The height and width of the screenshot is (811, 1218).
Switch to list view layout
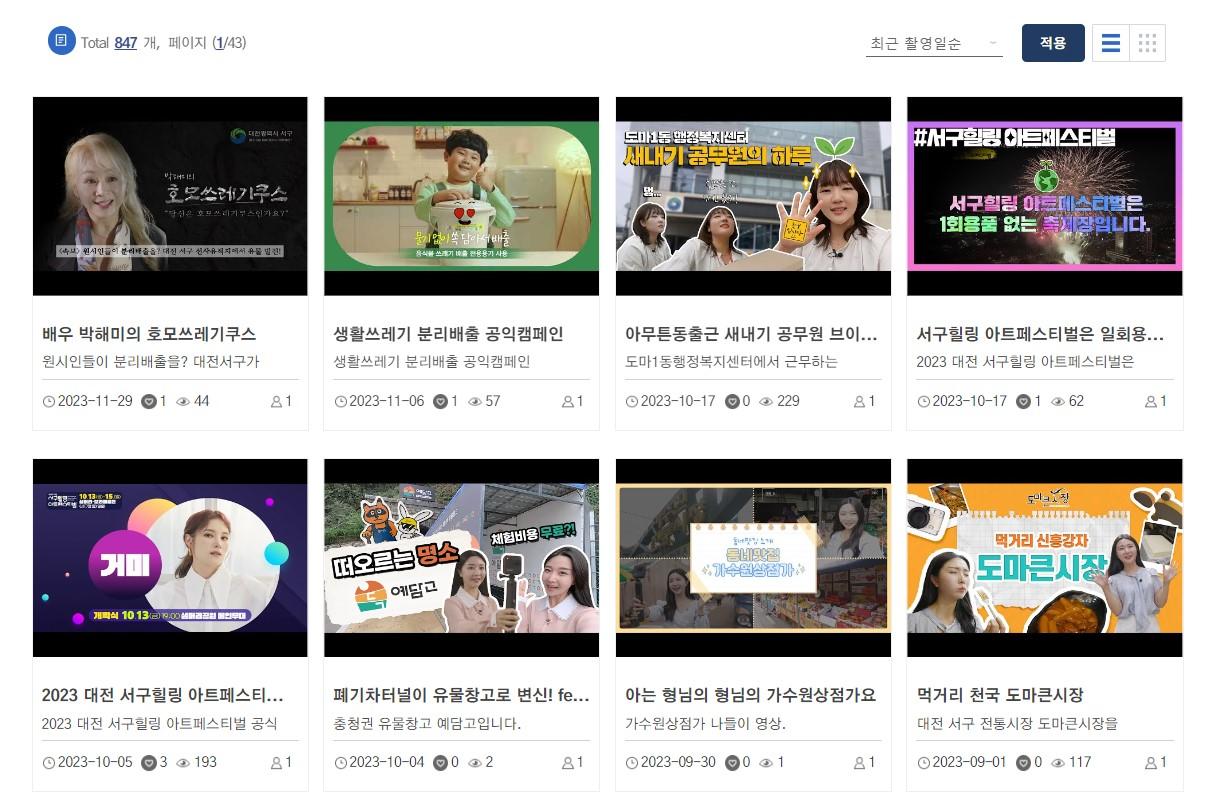(1110, 43)
